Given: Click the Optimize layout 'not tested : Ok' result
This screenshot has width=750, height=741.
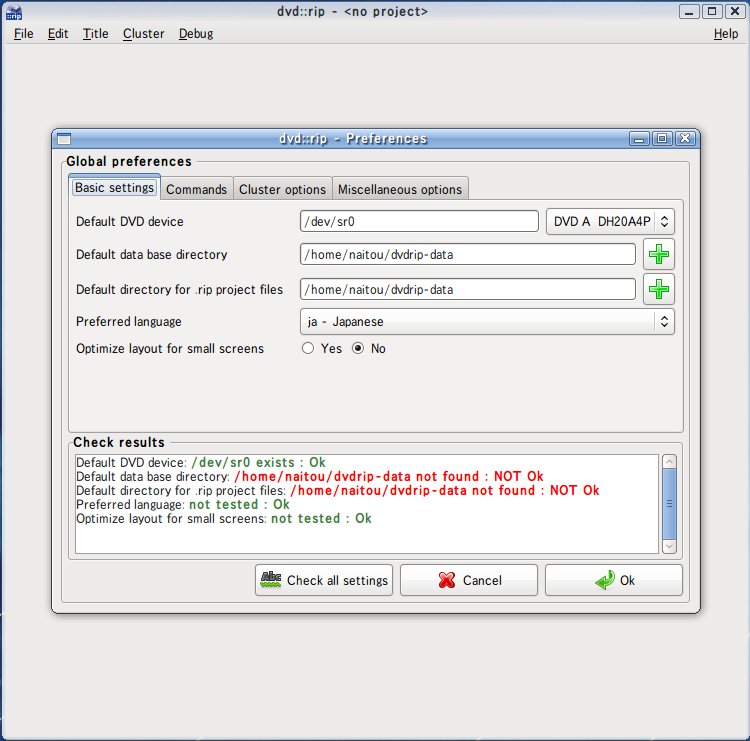Looking at the screenshot, I should coord(321,518).
